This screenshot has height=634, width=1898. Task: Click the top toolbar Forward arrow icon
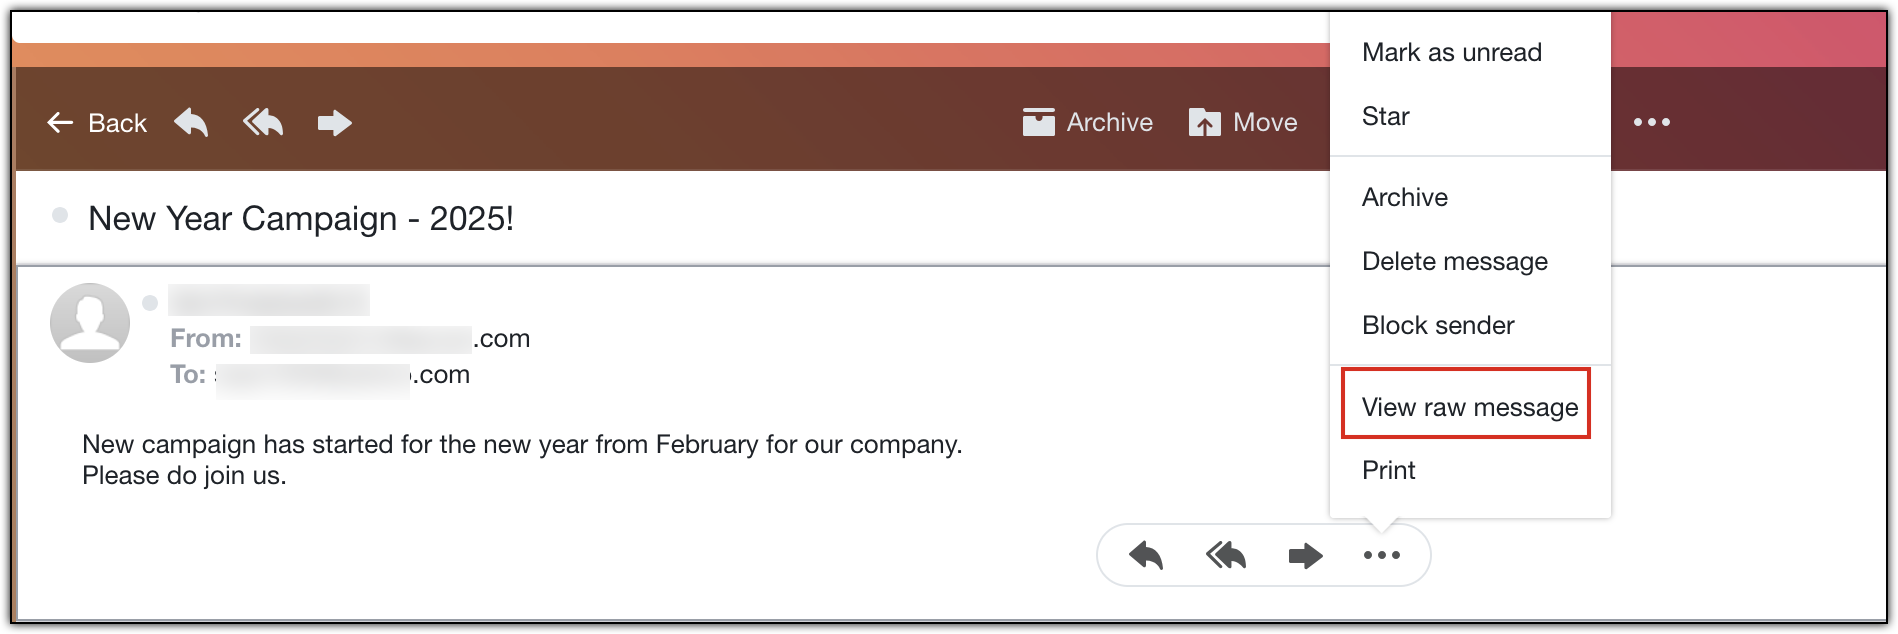(334, 123)
